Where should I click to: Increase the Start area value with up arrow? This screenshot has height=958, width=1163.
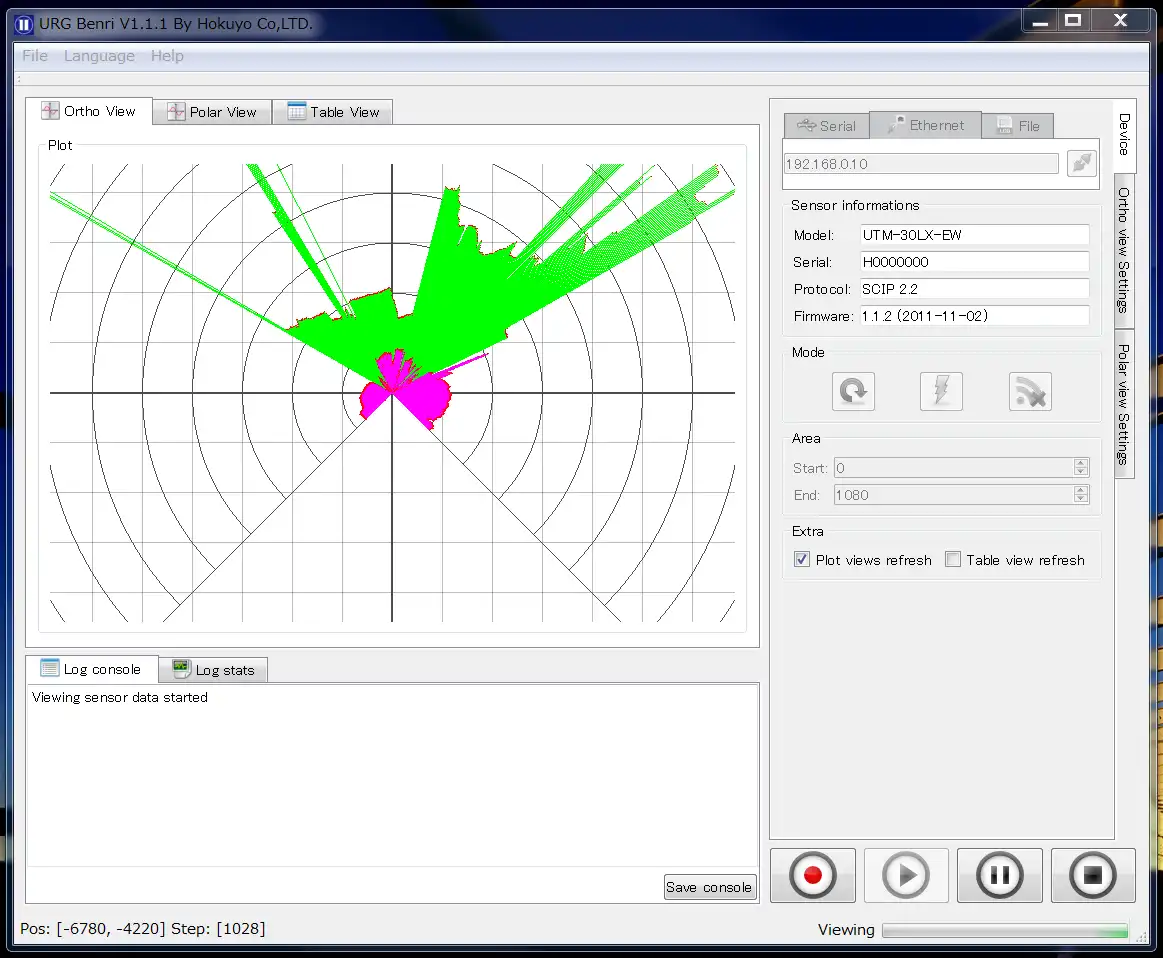pos(1081,463)
